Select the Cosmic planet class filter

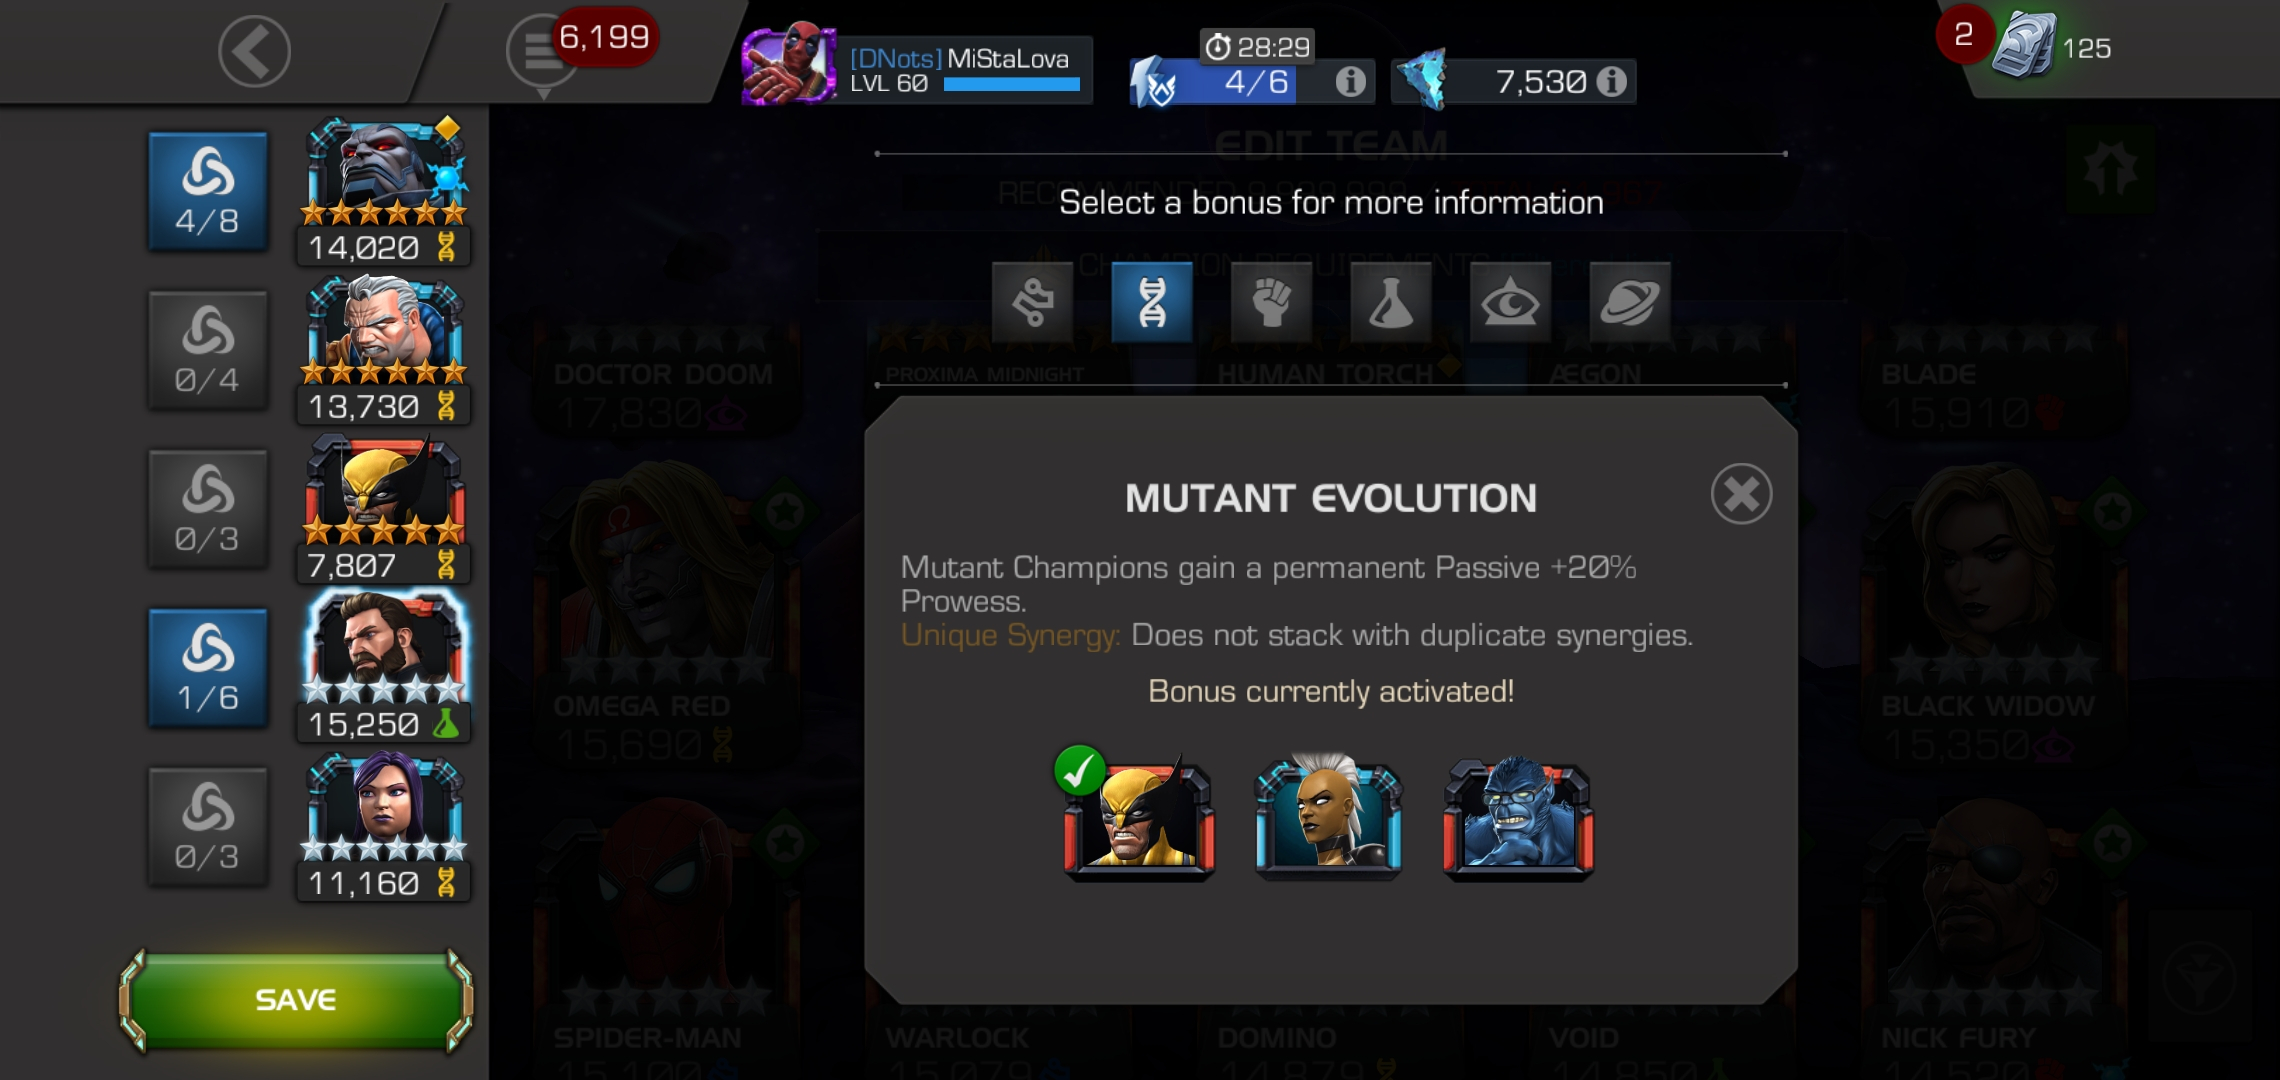tap(1629, 302)
